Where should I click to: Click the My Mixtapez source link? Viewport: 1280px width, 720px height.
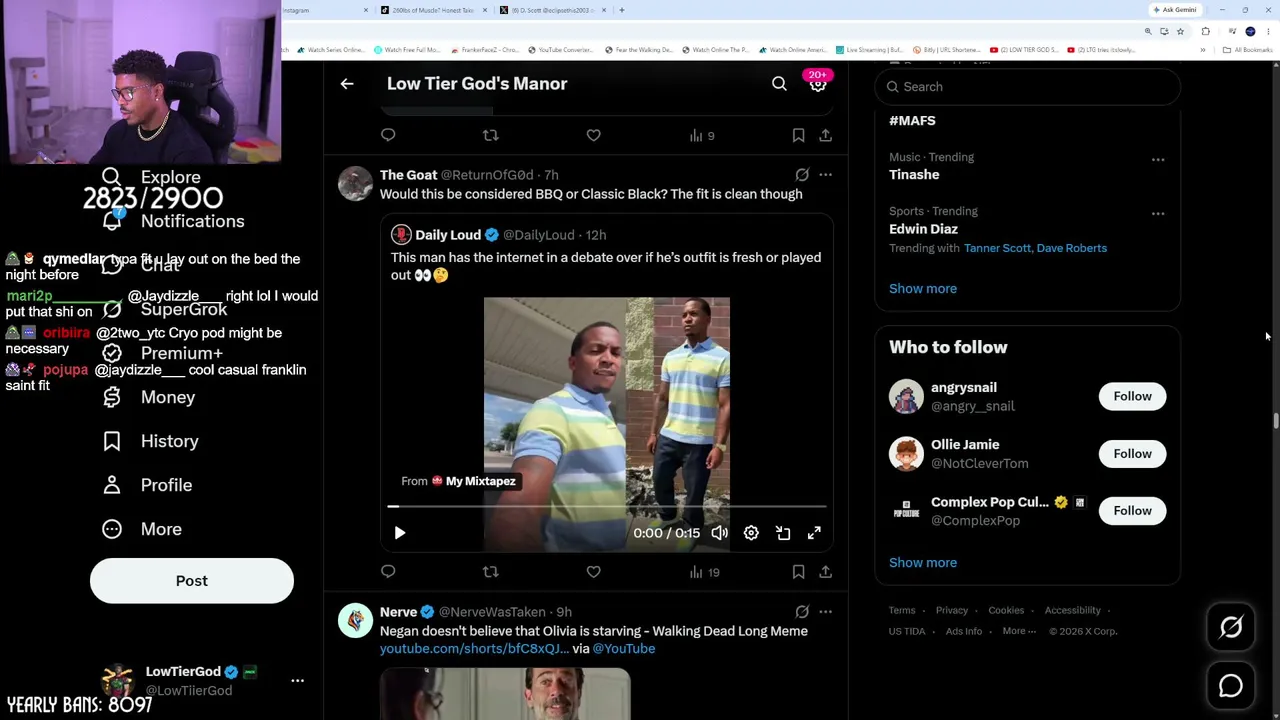(480, 481)
